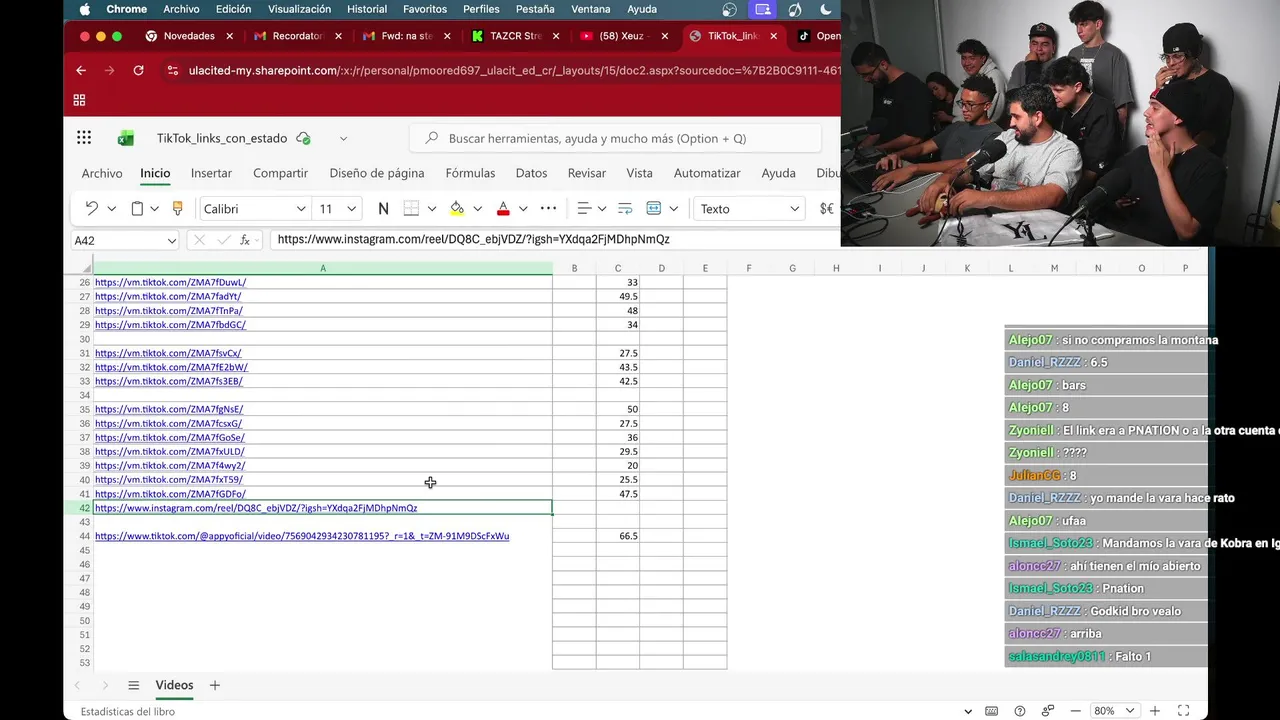
Task: Switch to the Fórmulas ribbon tab
Action: (x=470, y=173)
